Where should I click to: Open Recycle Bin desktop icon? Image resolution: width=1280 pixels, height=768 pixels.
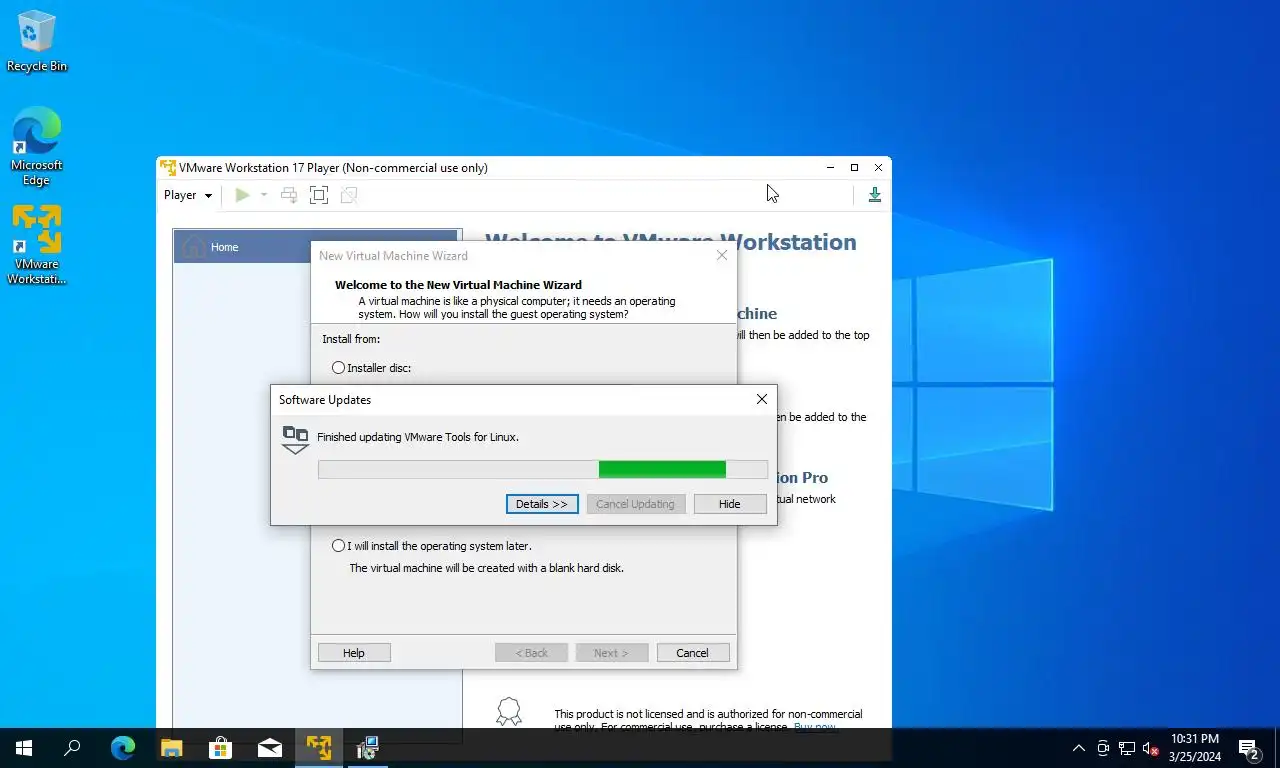(37, 42)
